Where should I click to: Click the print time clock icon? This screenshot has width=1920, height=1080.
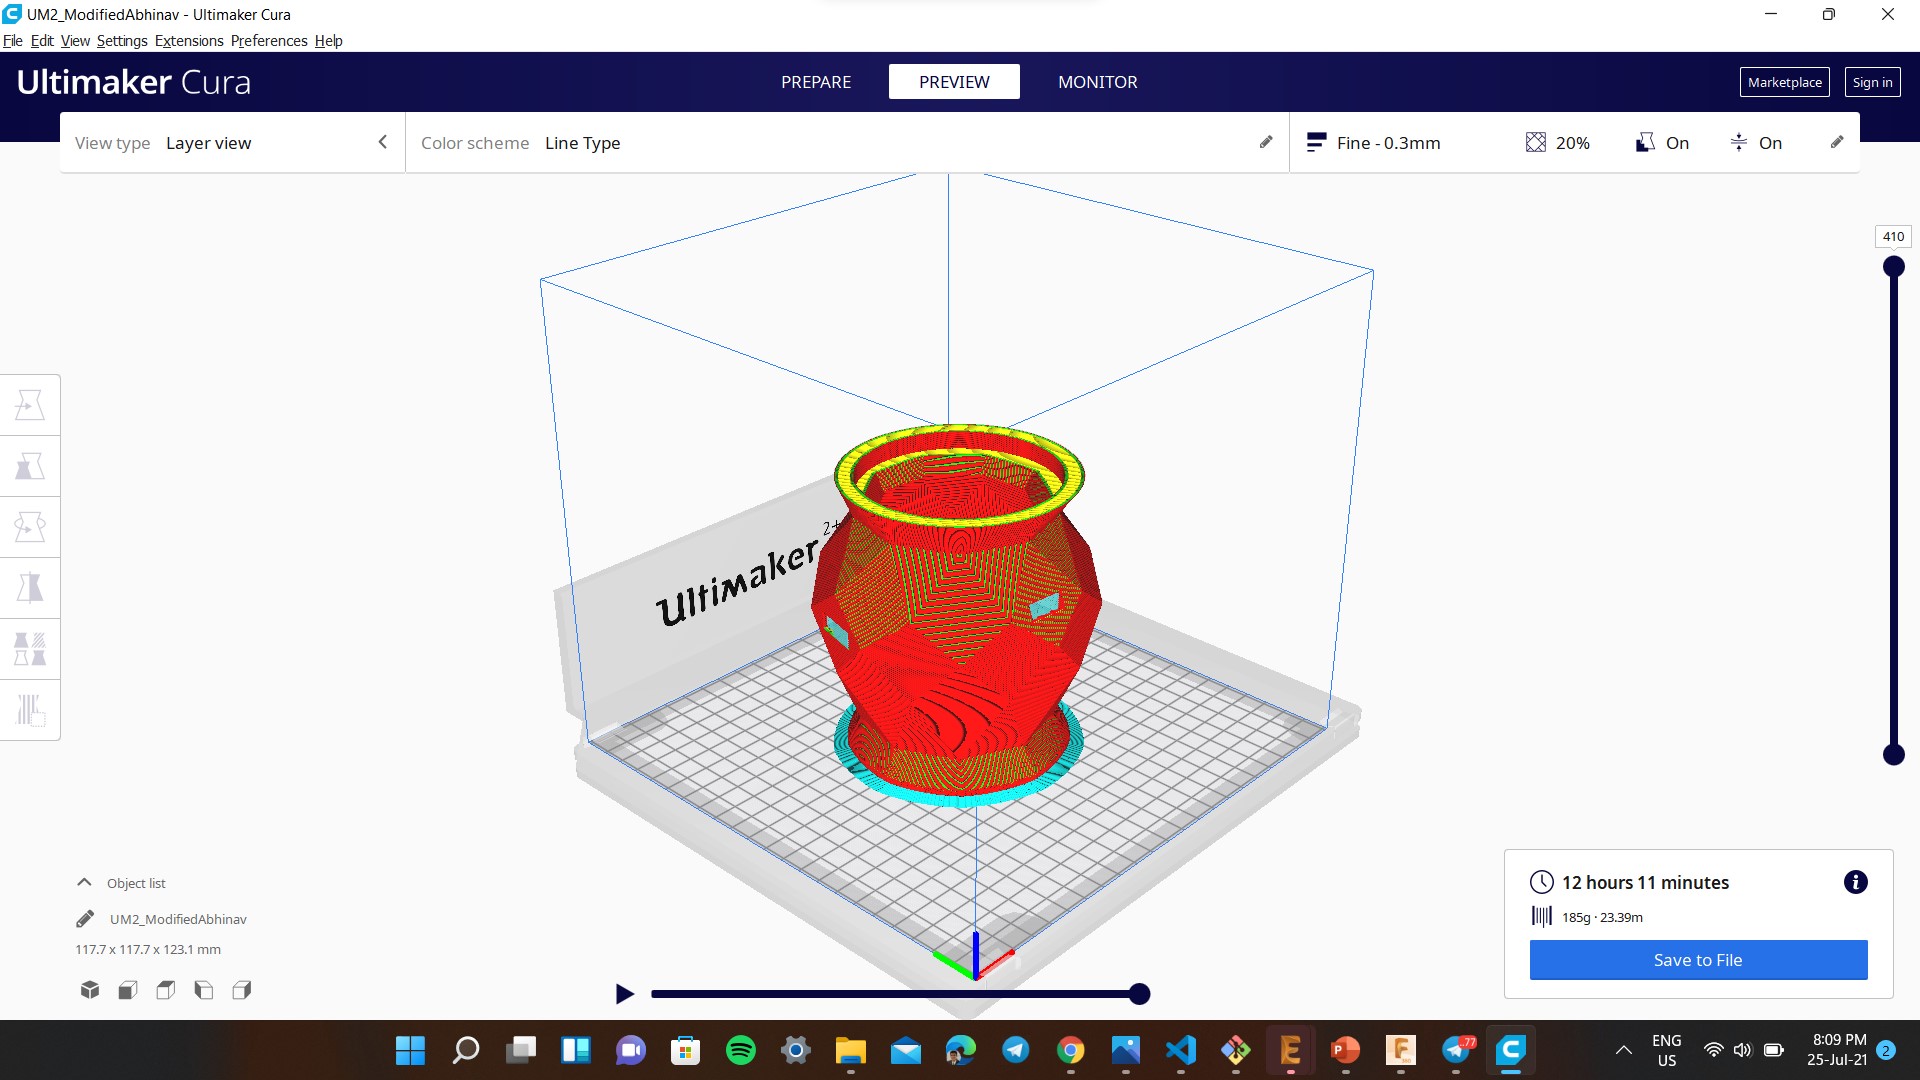click(x=1542, y=882)
